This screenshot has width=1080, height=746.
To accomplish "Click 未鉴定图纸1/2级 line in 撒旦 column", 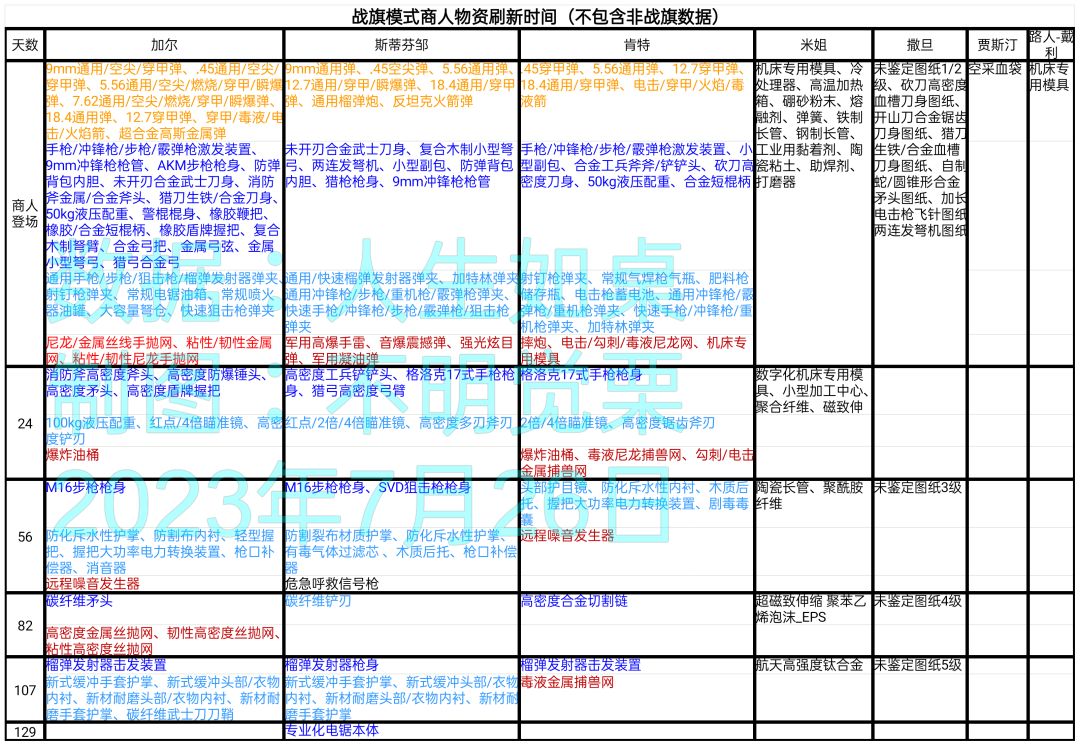I will (x=917, y=69).
